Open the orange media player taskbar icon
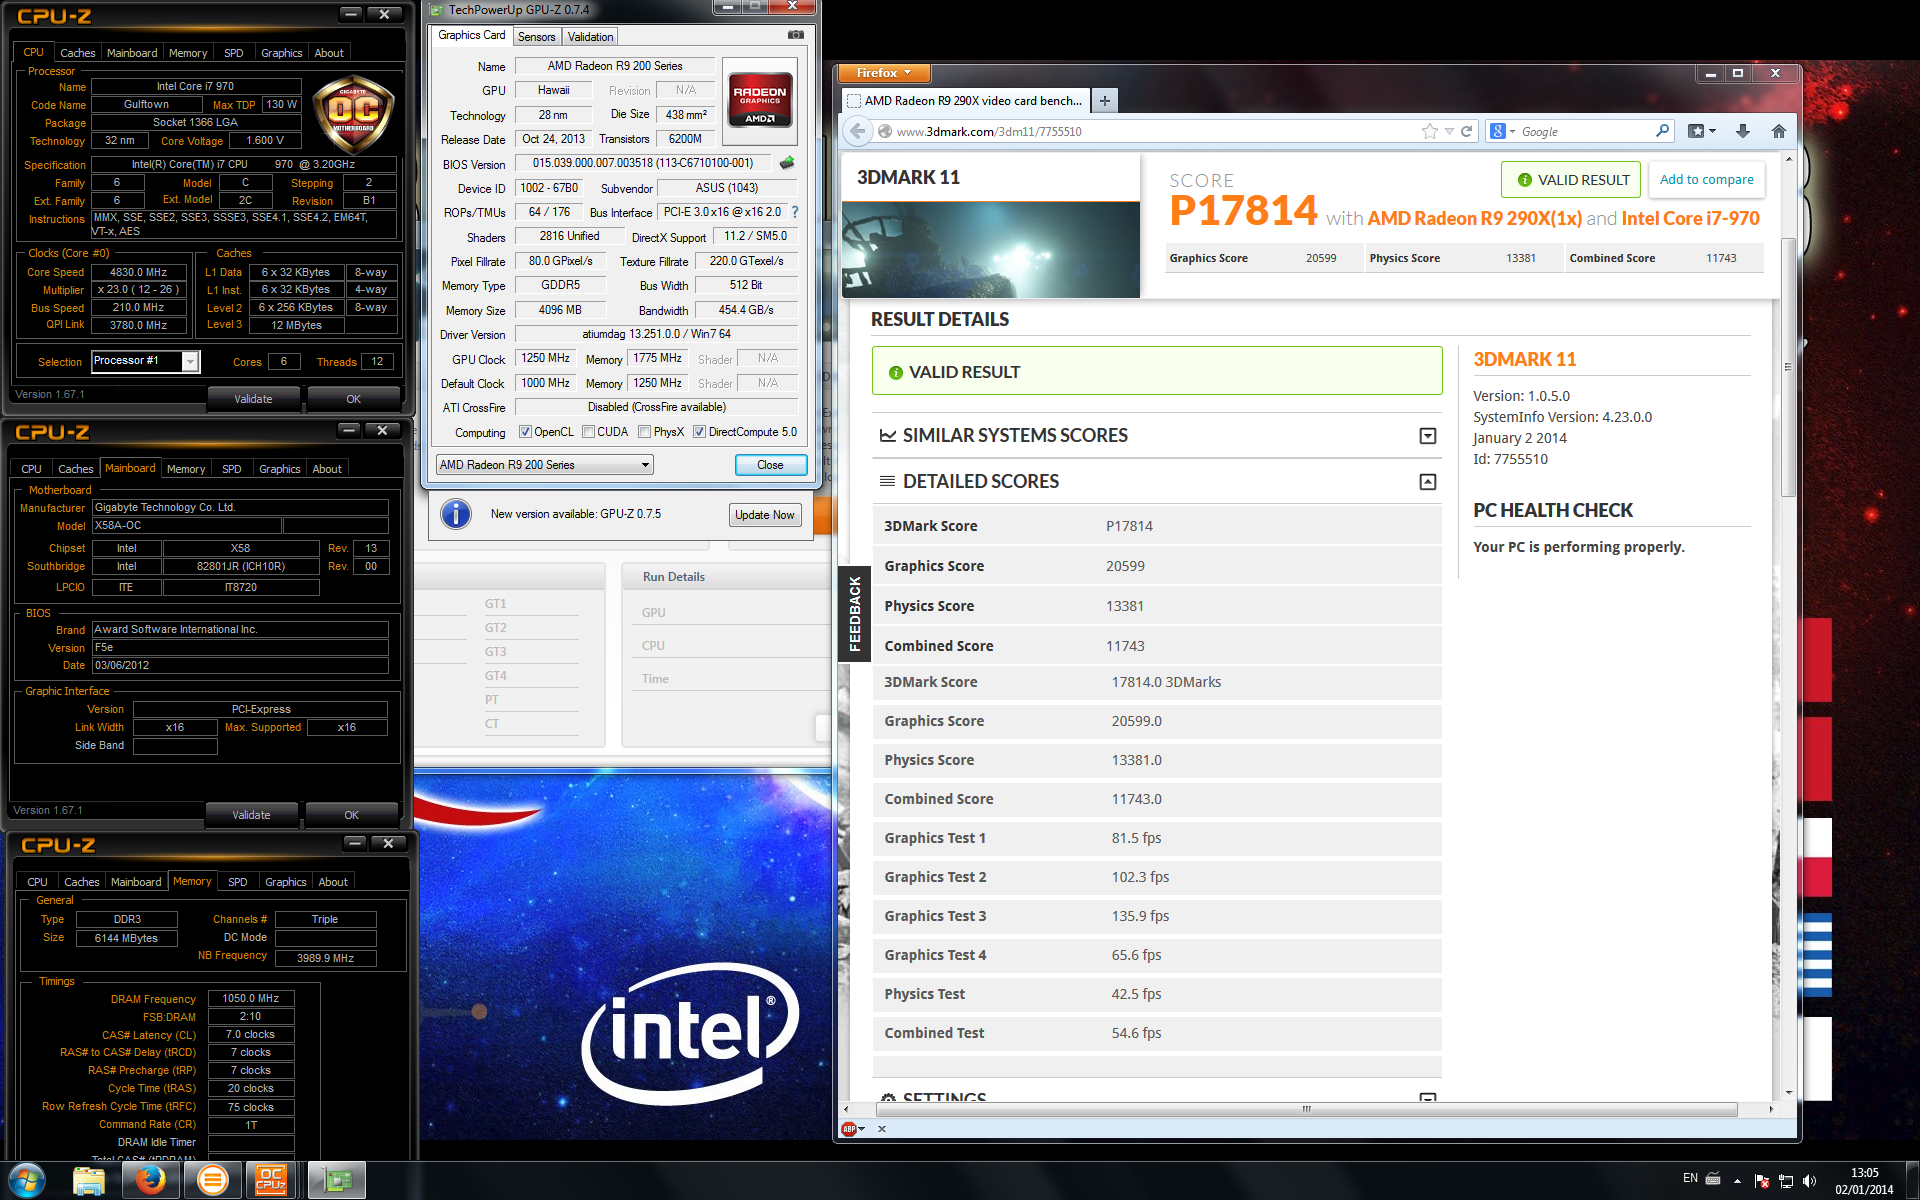This screenshot has width=1920, height=1200. coord(212,1180)
